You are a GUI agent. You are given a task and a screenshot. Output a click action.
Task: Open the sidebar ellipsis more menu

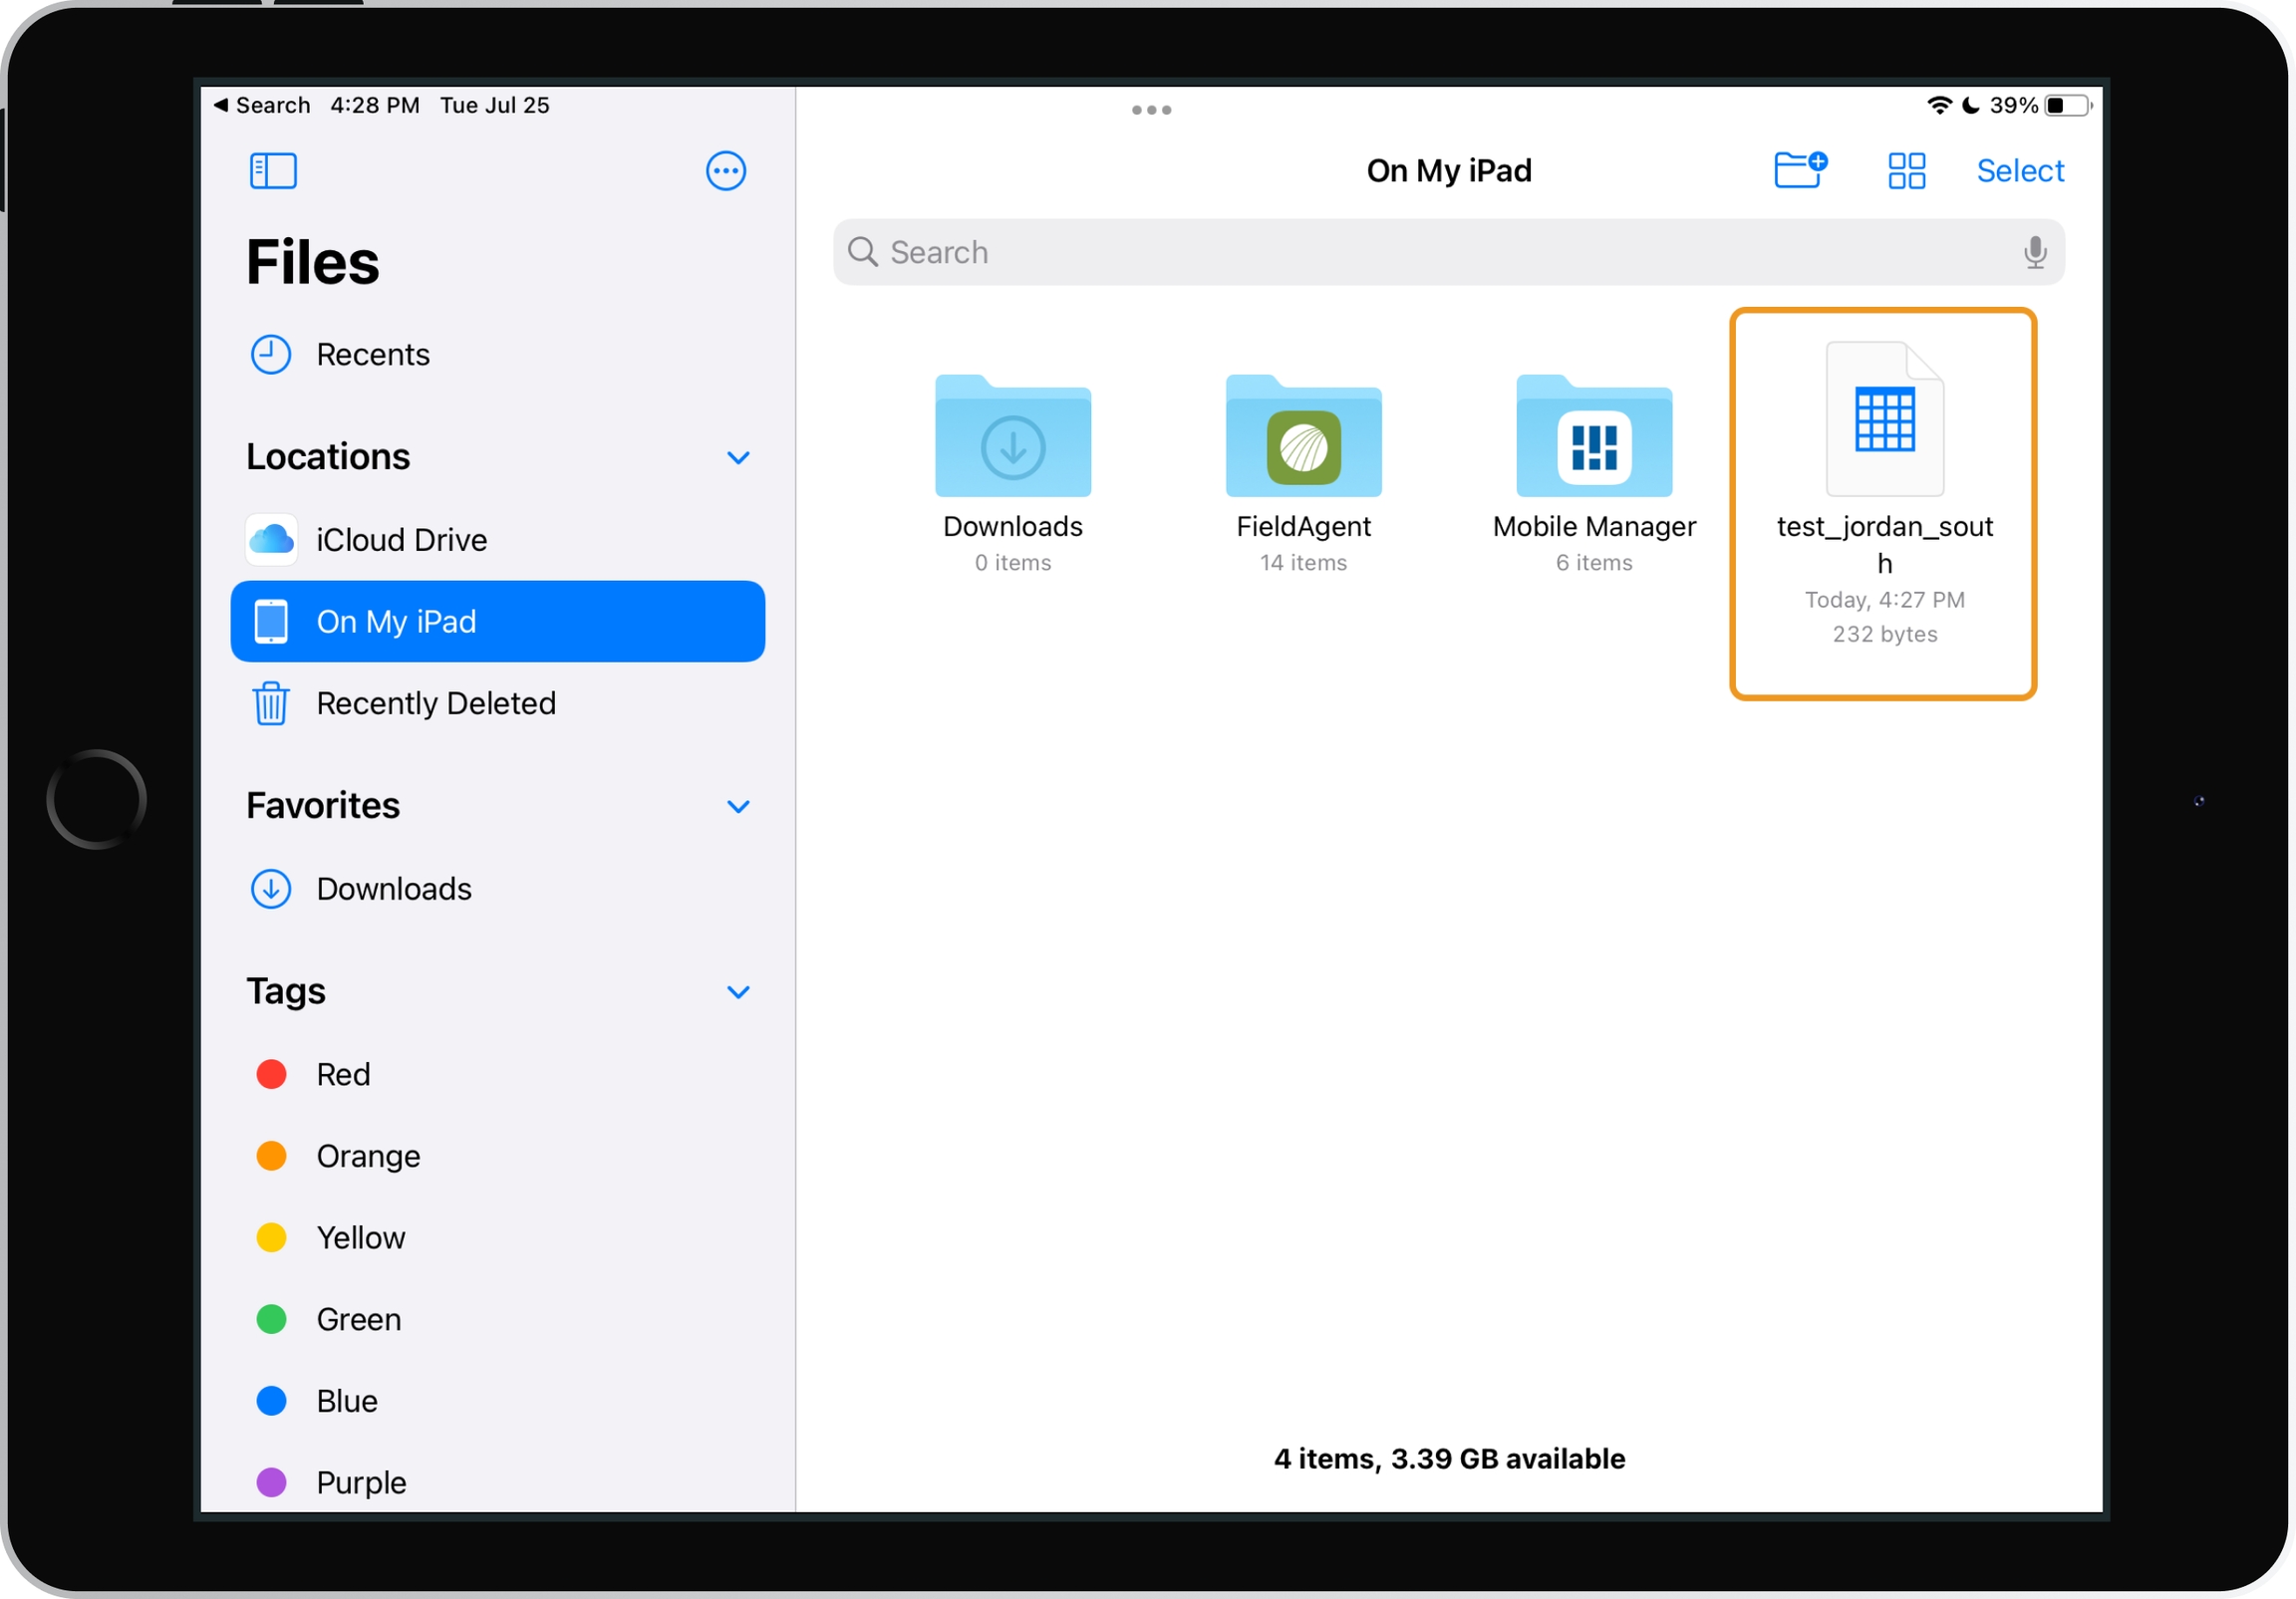tap(725, 171)
